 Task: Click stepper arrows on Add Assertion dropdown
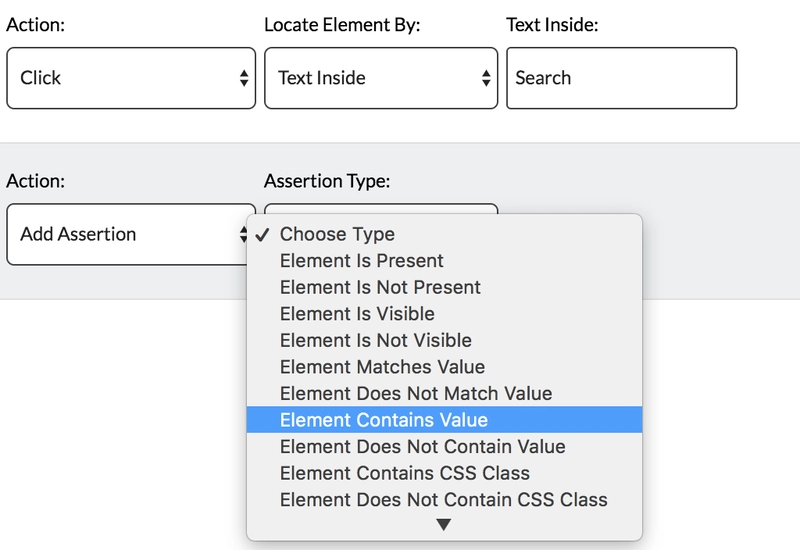243,234
